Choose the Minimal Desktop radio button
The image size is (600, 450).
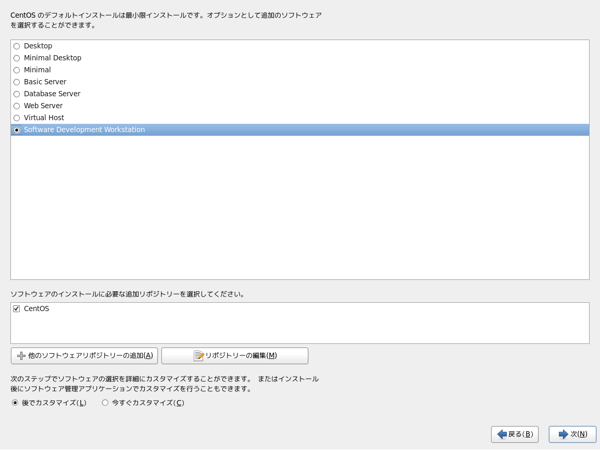(16, 58)
